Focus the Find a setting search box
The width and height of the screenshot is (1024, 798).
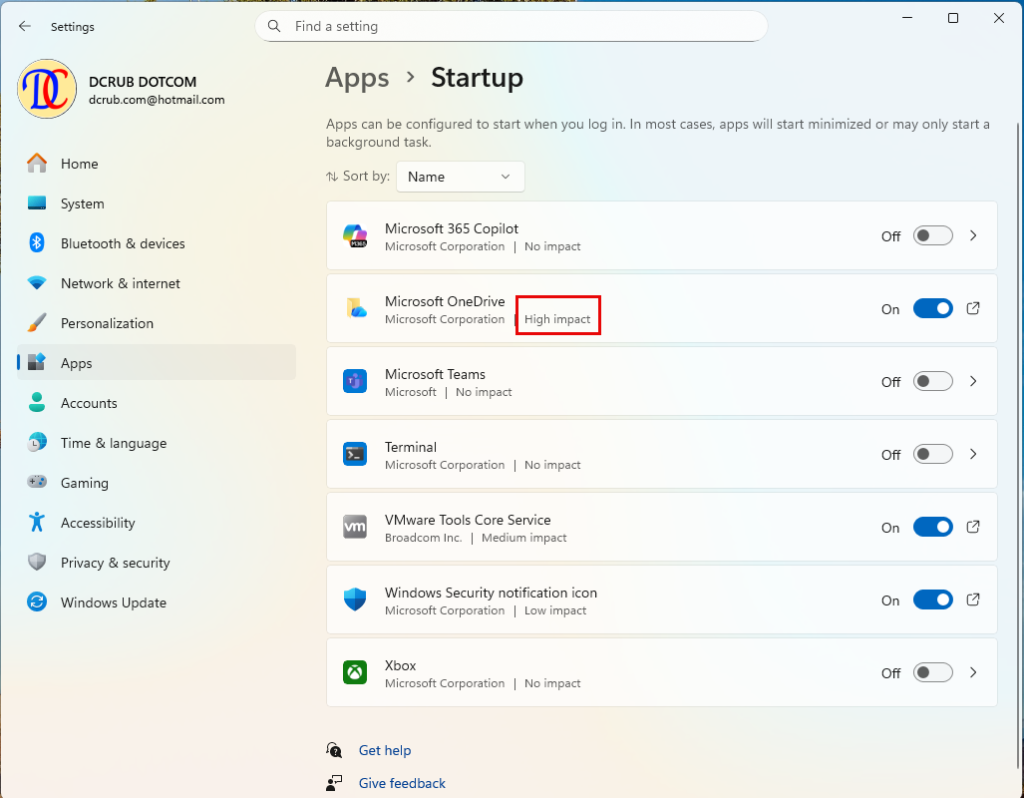click(511, 26)
